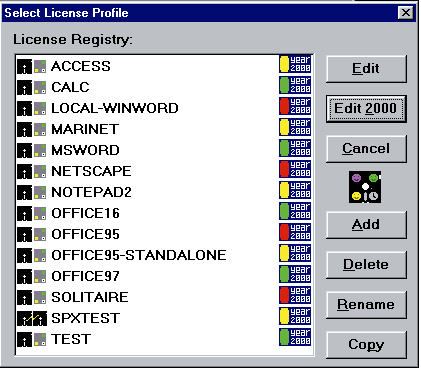
Task: Click the profile icon beside NOTEPAD2
Action: click(x=32, y=192)
